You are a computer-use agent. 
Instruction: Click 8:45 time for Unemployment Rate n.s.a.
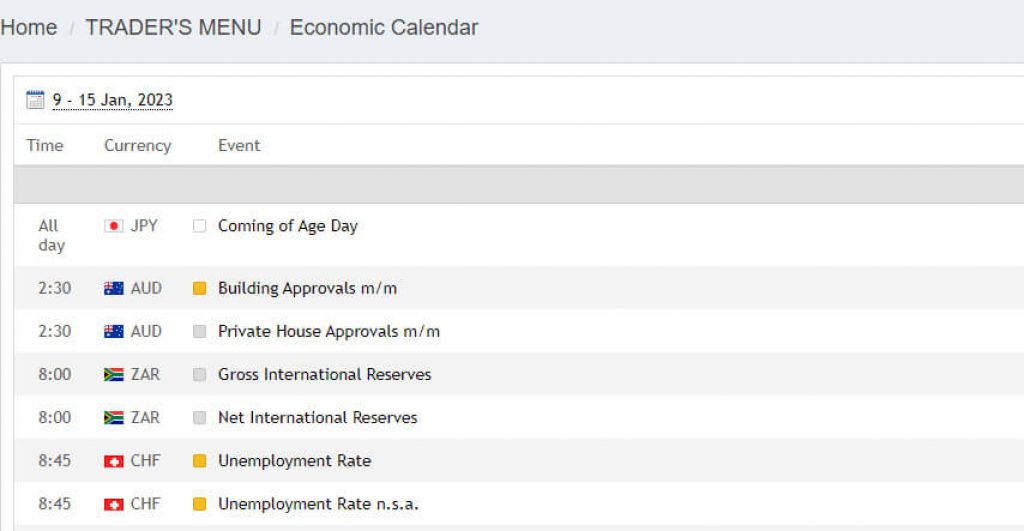click(55, 504)
